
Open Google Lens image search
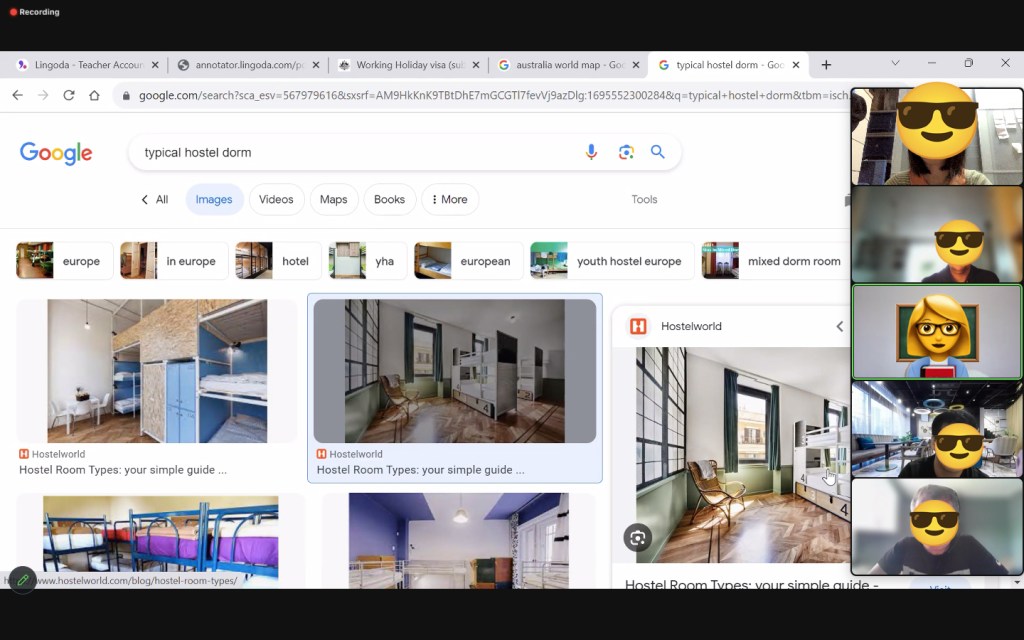(x=626, y=152)
